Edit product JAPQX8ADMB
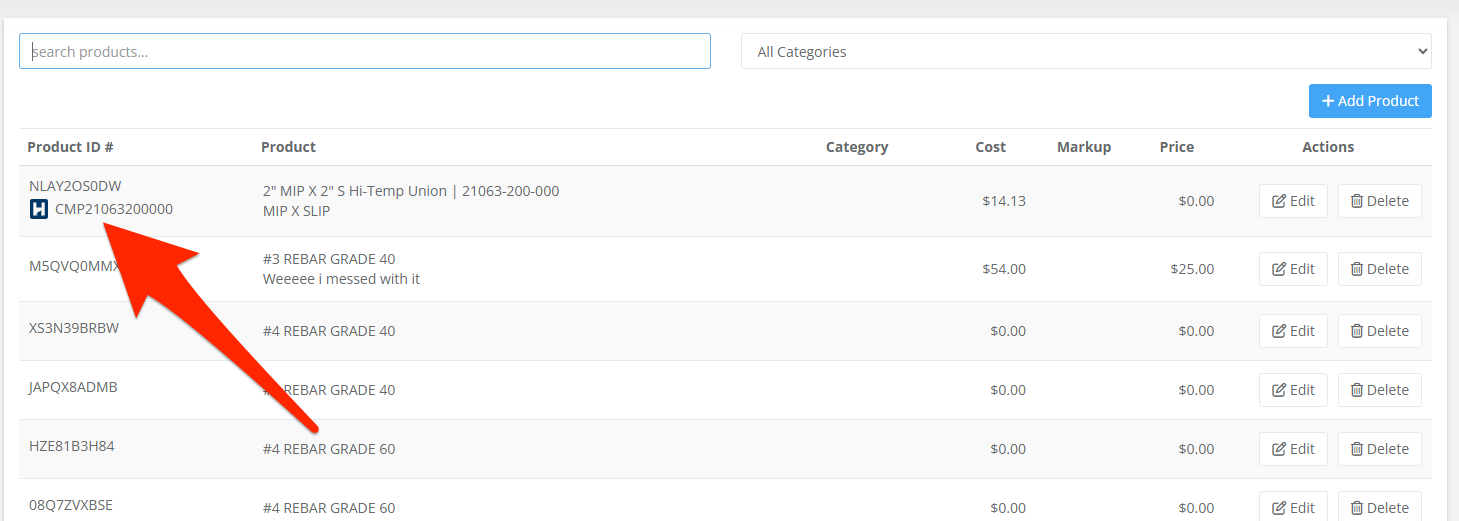The width and height of the screenshot is (1459, 521). click(x=1293, y=390)
